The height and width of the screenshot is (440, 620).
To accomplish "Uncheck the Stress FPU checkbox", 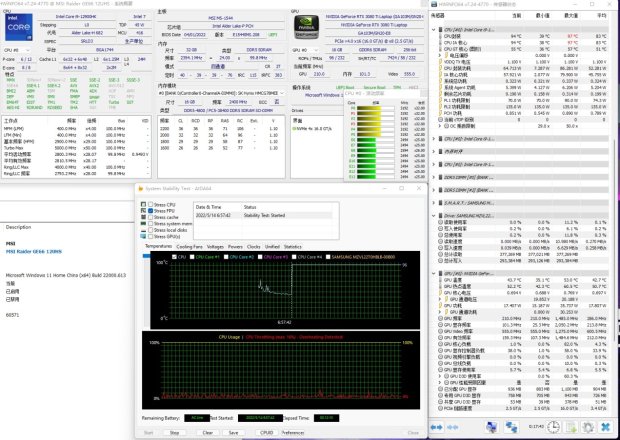I will point(151,211).
